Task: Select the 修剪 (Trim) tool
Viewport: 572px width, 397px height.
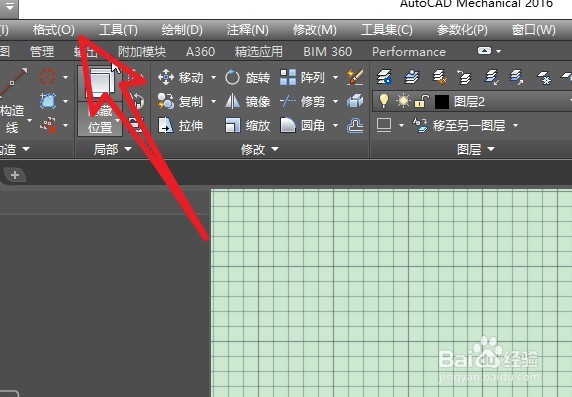Action: coord(302,101)
